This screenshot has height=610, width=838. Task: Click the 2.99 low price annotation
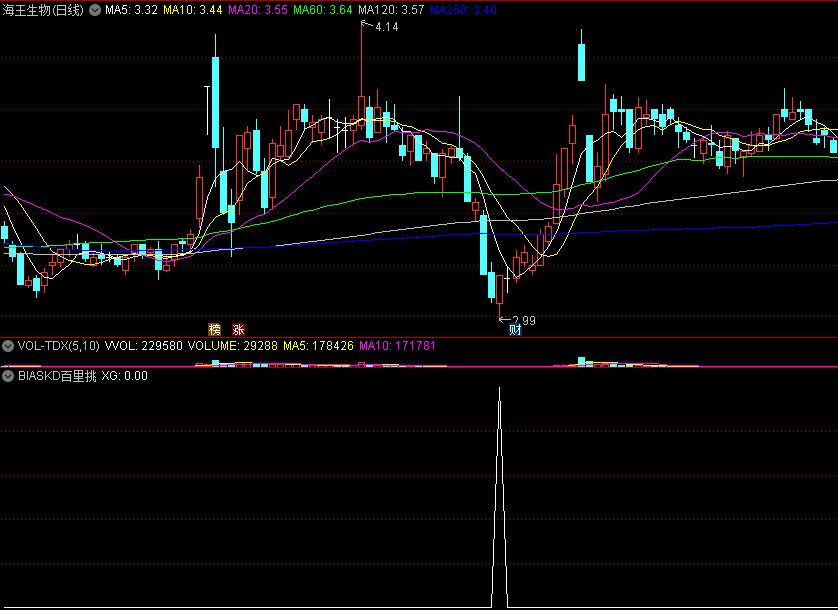coord(524,321)
